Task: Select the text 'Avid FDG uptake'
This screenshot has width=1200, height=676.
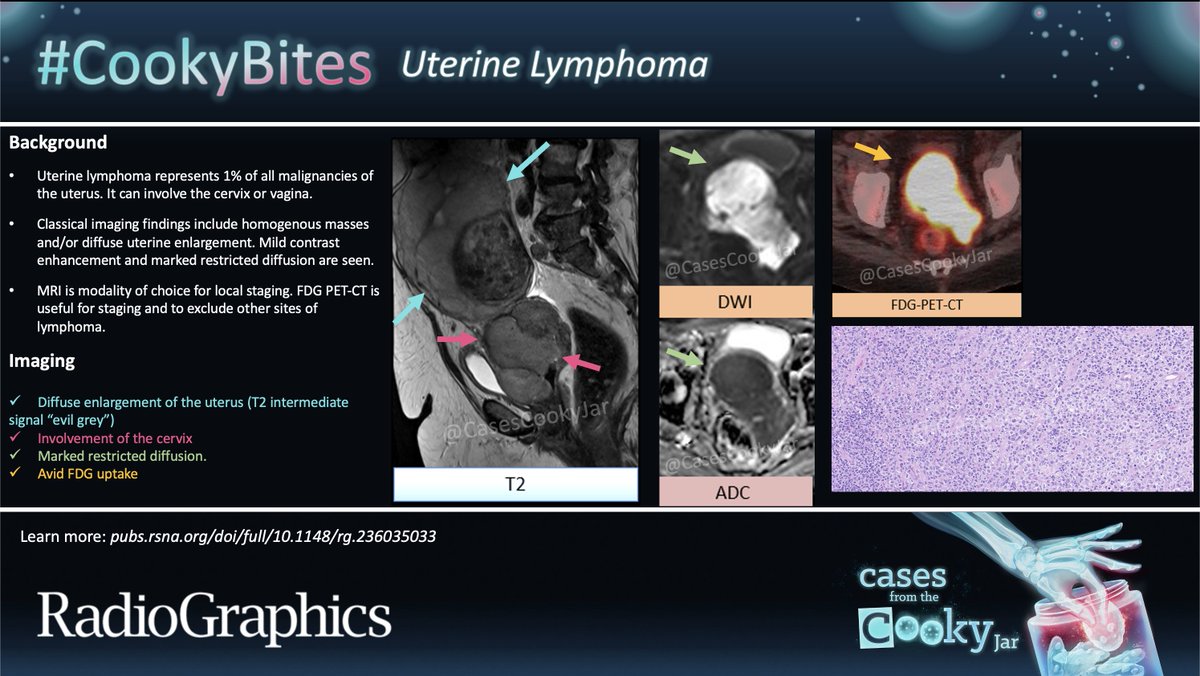Action: pyautogui.click(x=87, y=474)
